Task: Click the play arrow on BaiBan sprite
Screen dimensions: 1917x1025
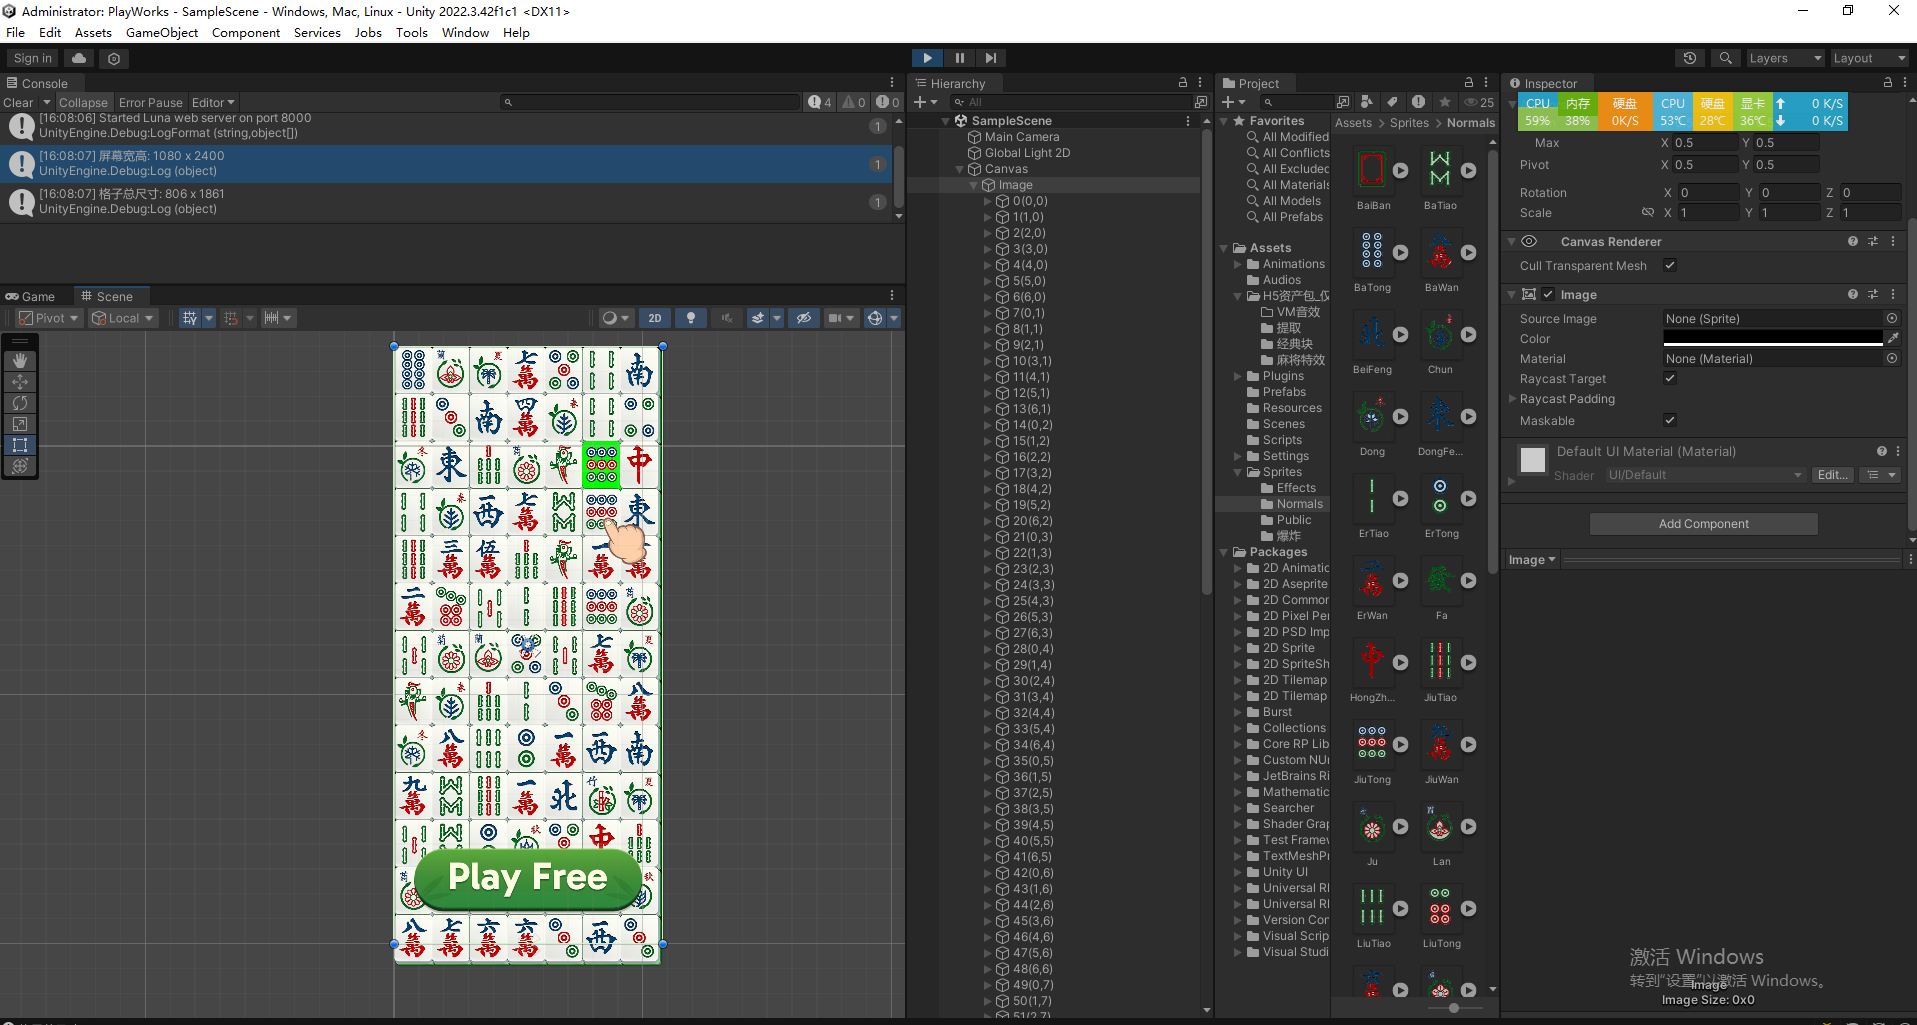Action: pyautogui.click(x=1400, y=171)
